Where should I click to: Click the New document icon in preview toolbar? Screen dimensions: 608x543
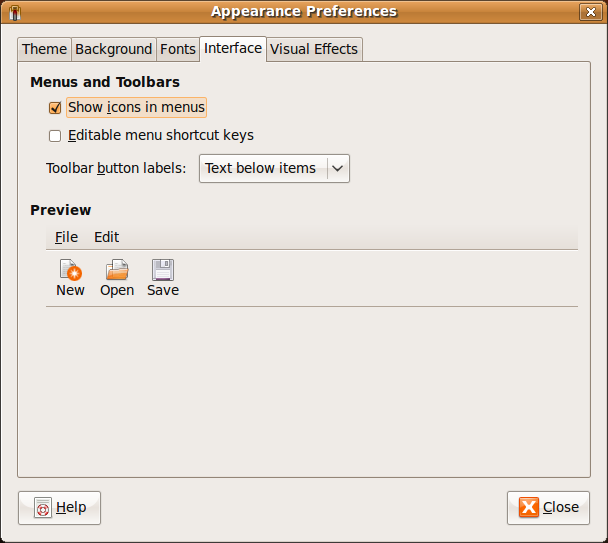[x=70, y=269]
